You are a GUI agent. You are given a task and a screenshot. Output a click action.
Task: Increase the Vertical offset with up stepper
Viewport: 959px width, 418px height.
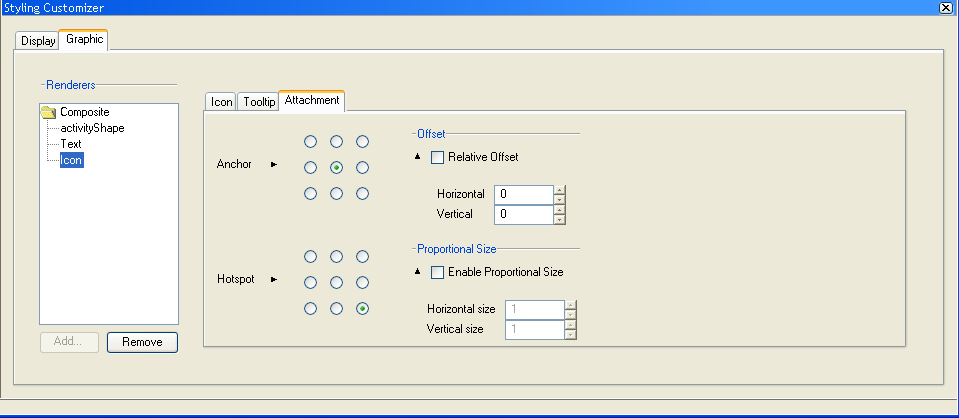(560, 209)
